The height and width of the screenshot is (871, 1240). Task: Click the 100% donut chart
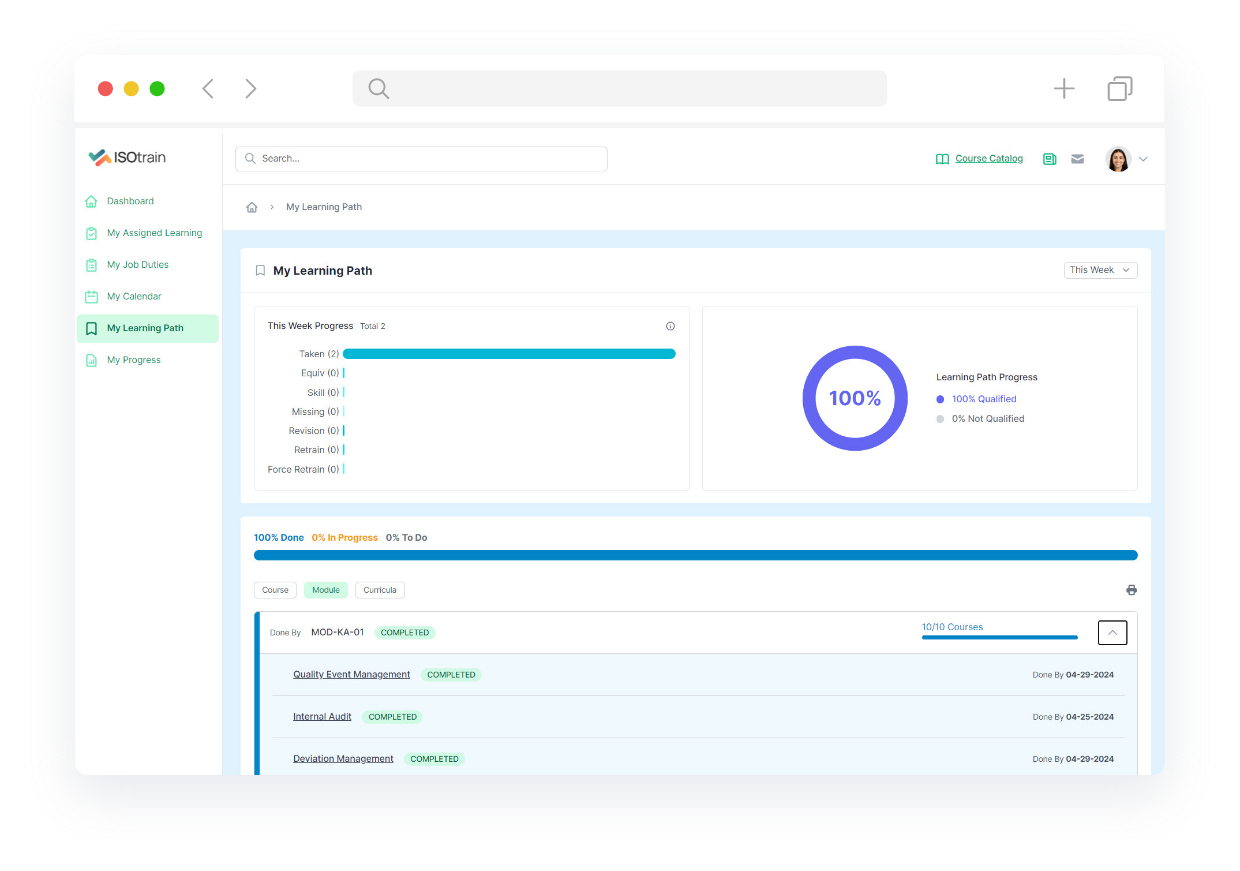[855, 398]
